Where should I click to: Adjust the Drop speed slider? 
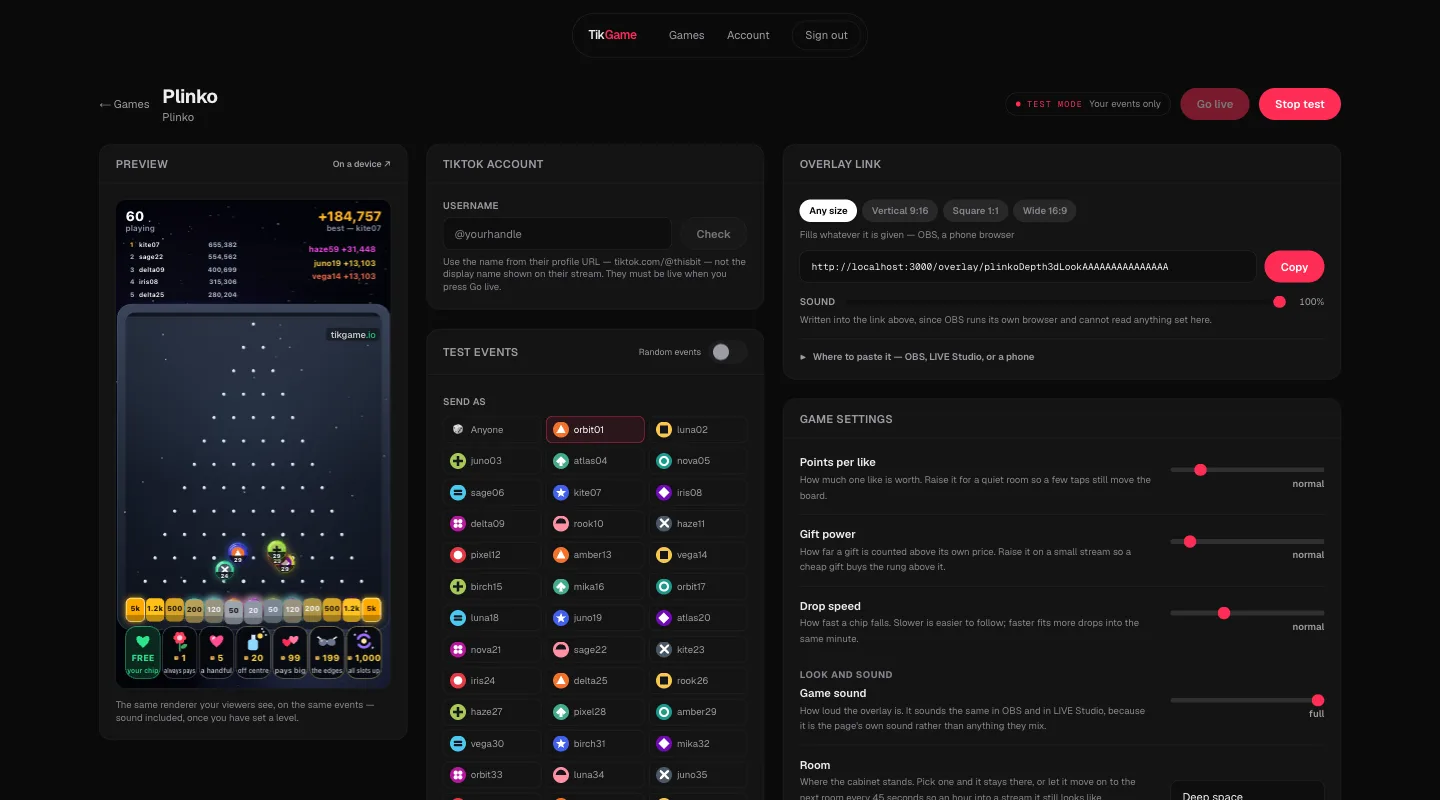1247,613
